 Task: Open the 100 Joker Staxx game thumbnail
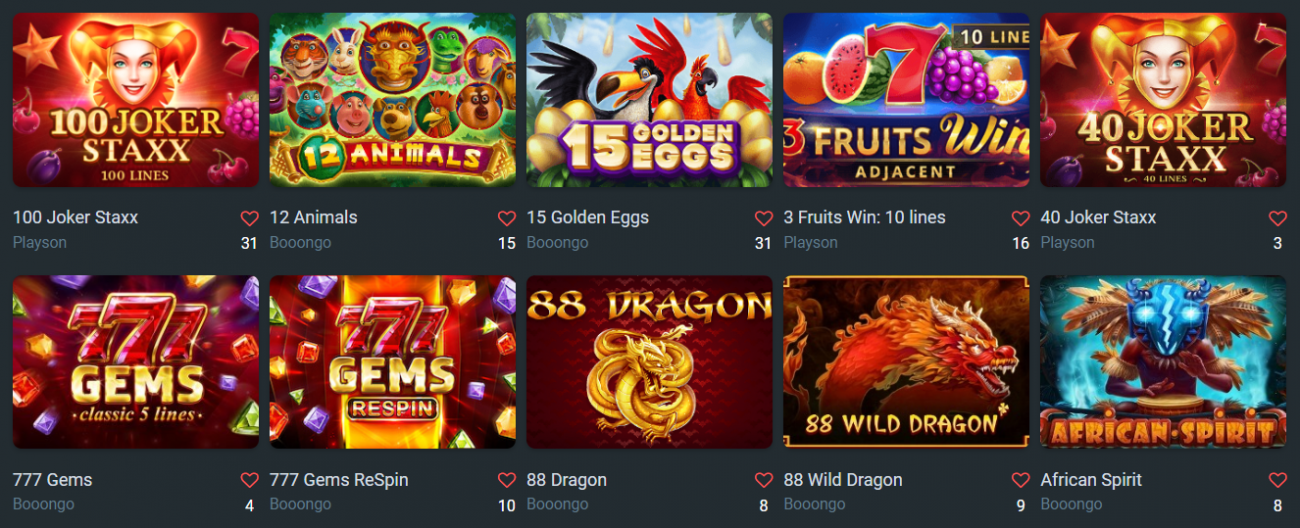(136, 100)
